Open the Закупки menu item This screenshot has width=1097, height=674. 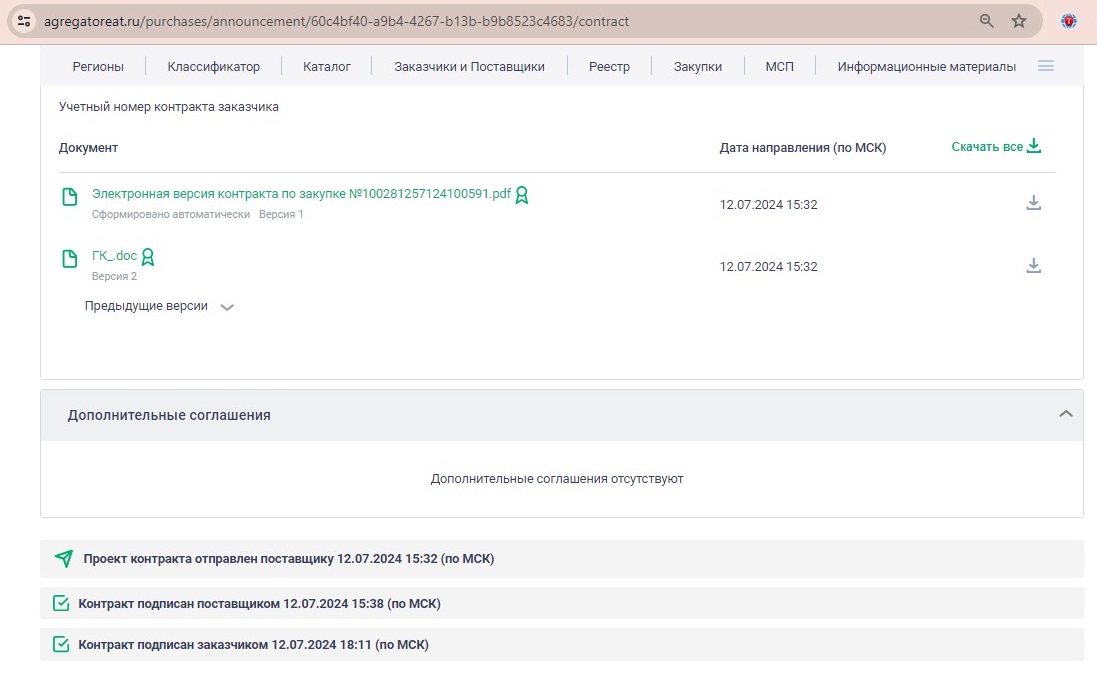[697, 67]
